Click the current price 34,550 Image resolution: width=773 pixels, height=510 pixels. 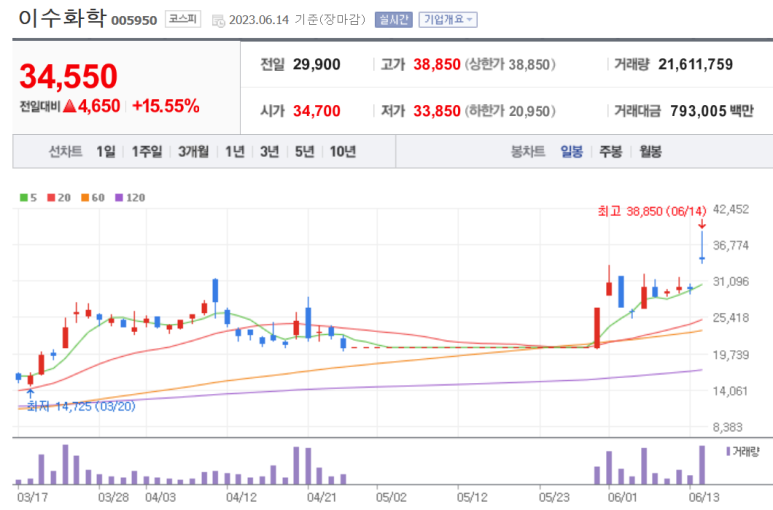69,76
